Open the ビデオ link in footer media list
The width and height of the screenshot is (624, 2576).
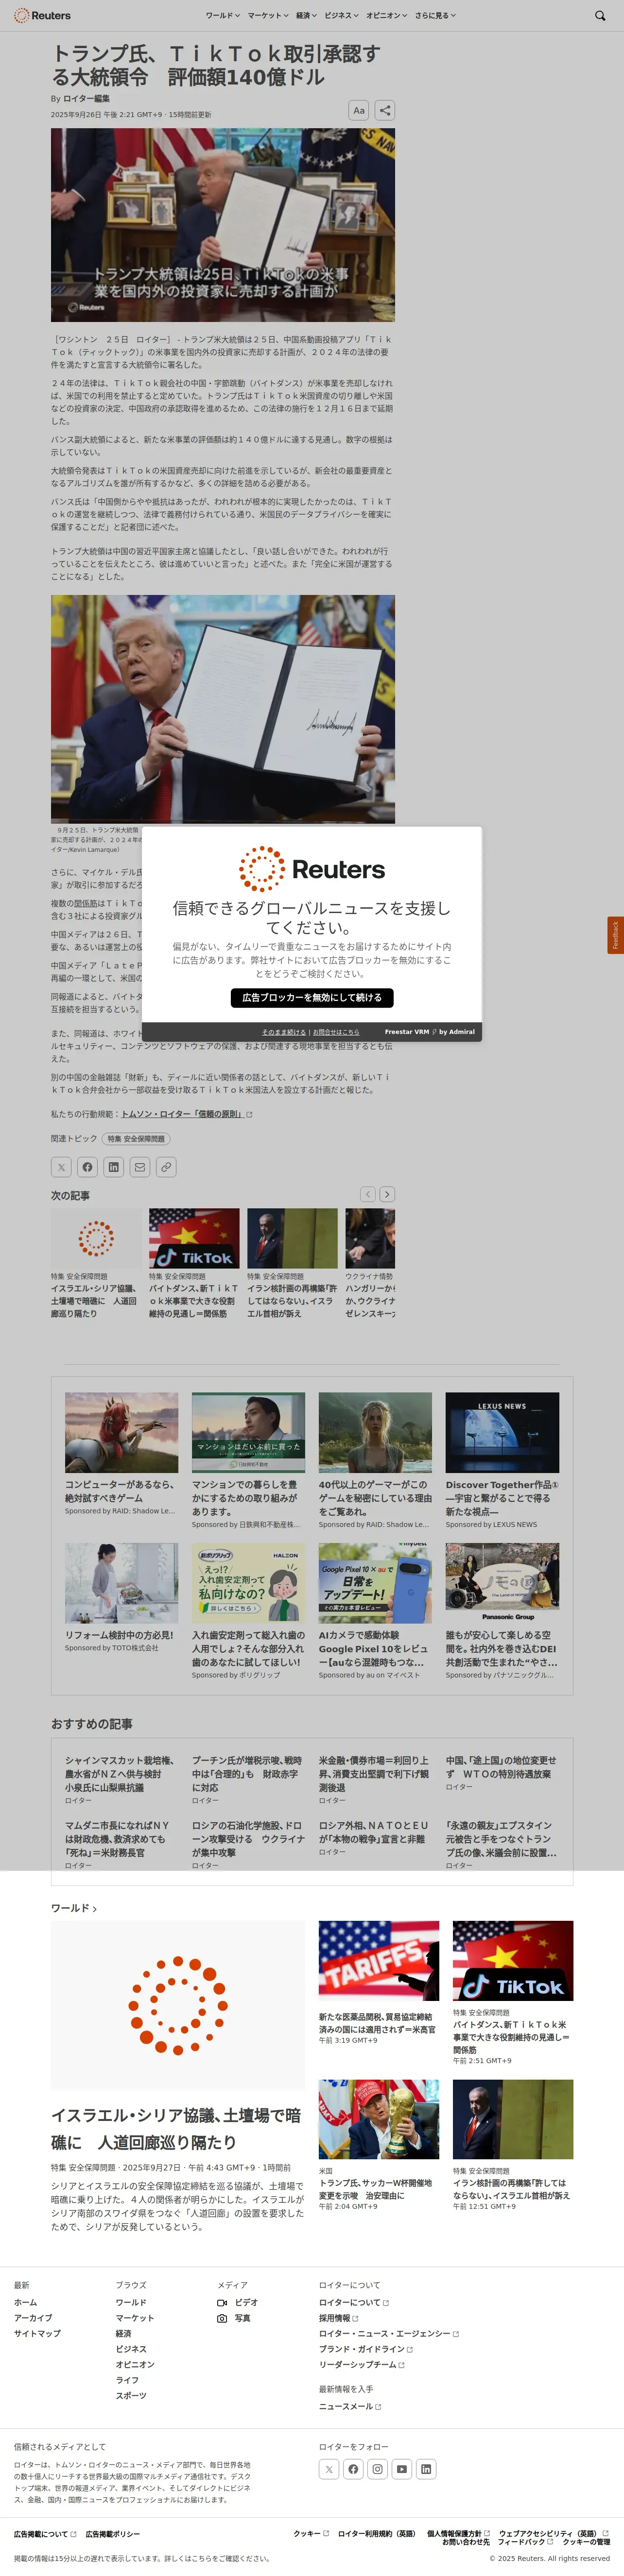(238, 2302)
